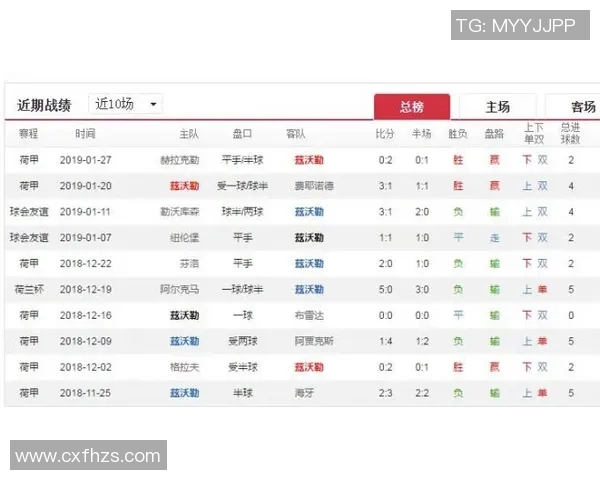This screenshot has height=480, width=600.
Task: Click the 2:0 score in the 芬洛 row
Action: click(x=385, y=263)
